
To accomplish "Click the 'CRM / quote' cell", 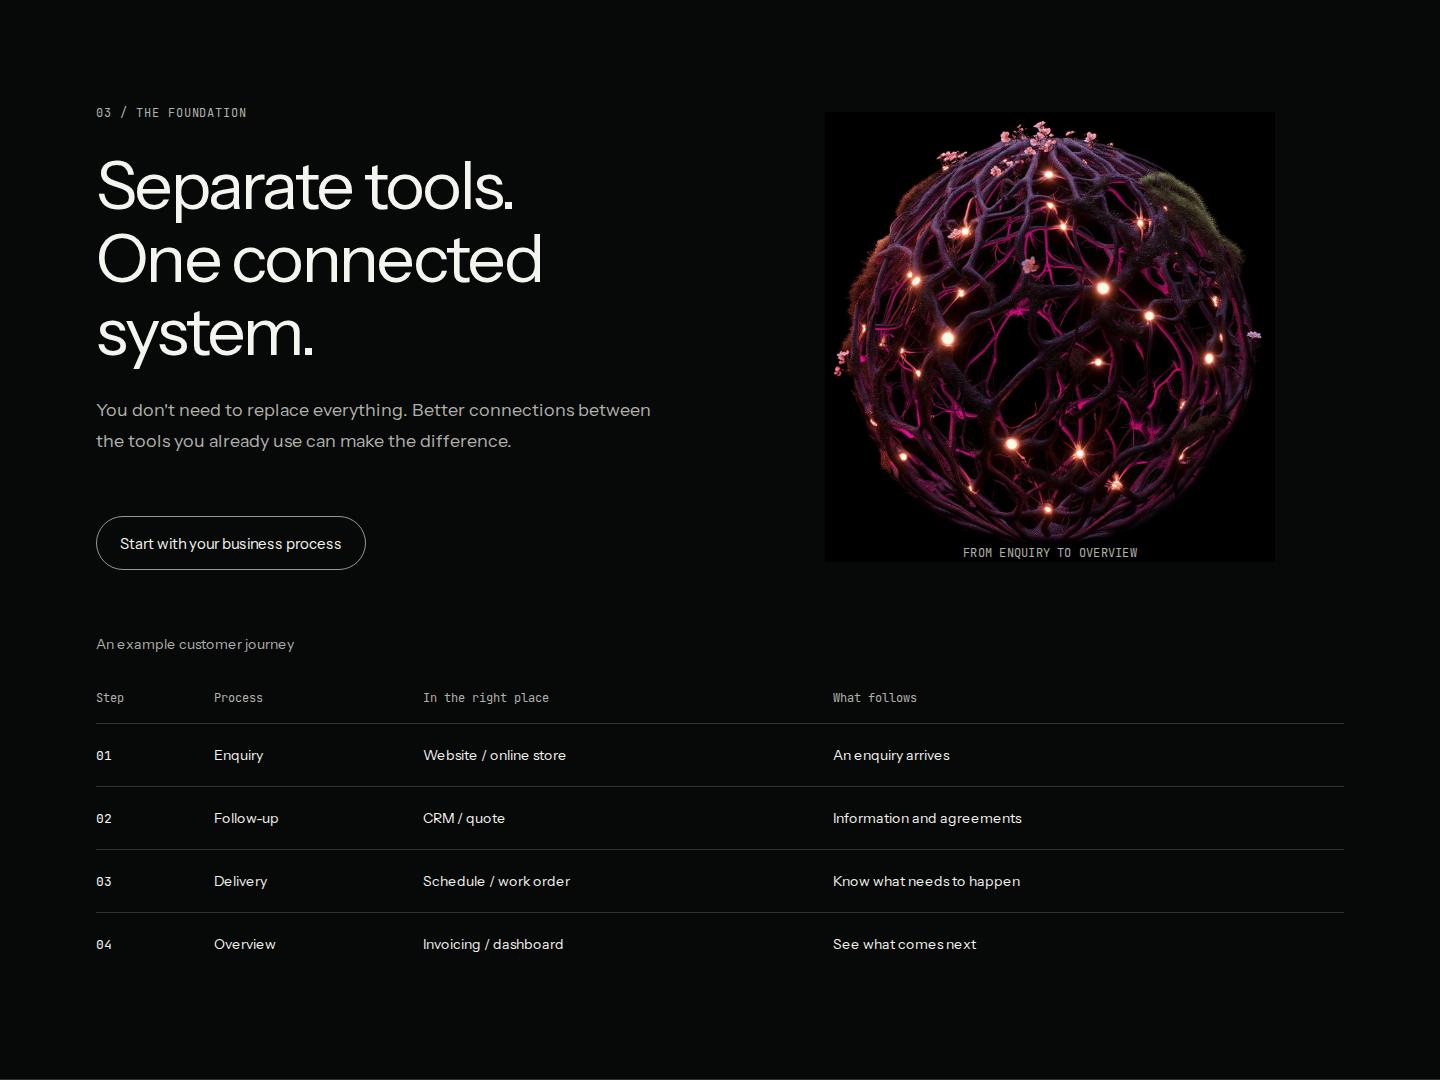I will pyautogui.click(x=464, y=818).
